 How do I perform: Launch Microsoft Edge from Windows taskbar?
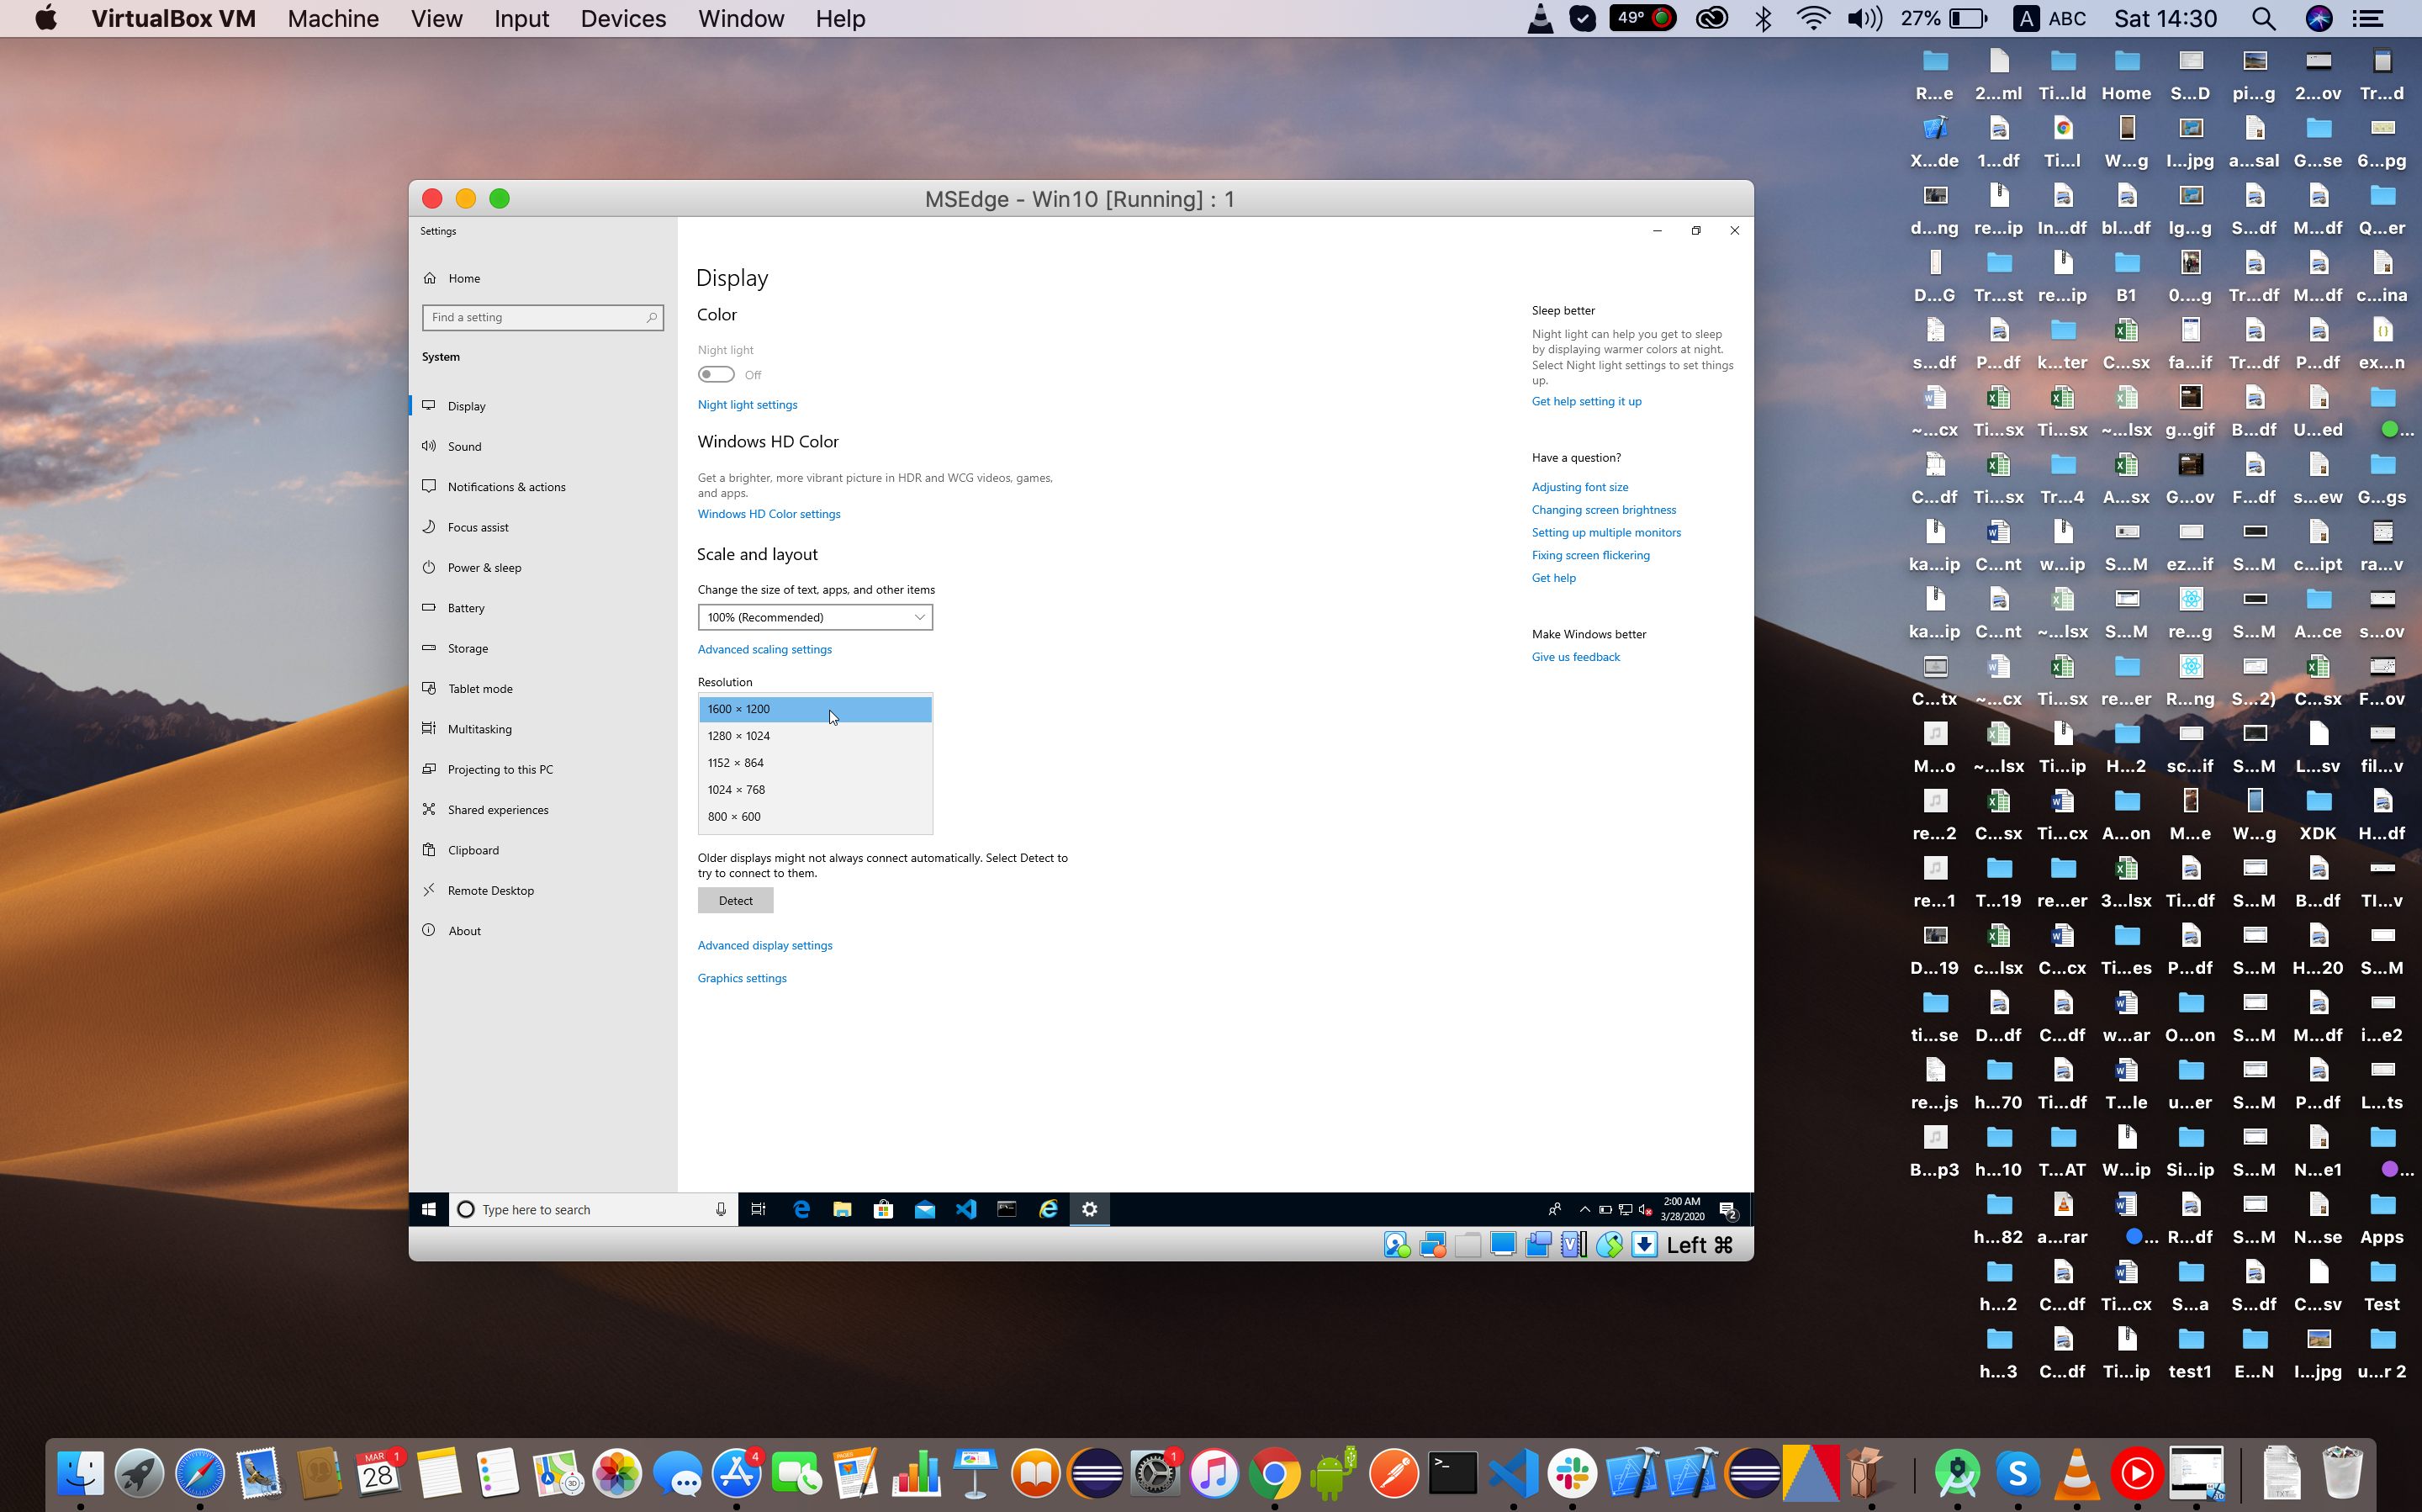pos(801,1209)
